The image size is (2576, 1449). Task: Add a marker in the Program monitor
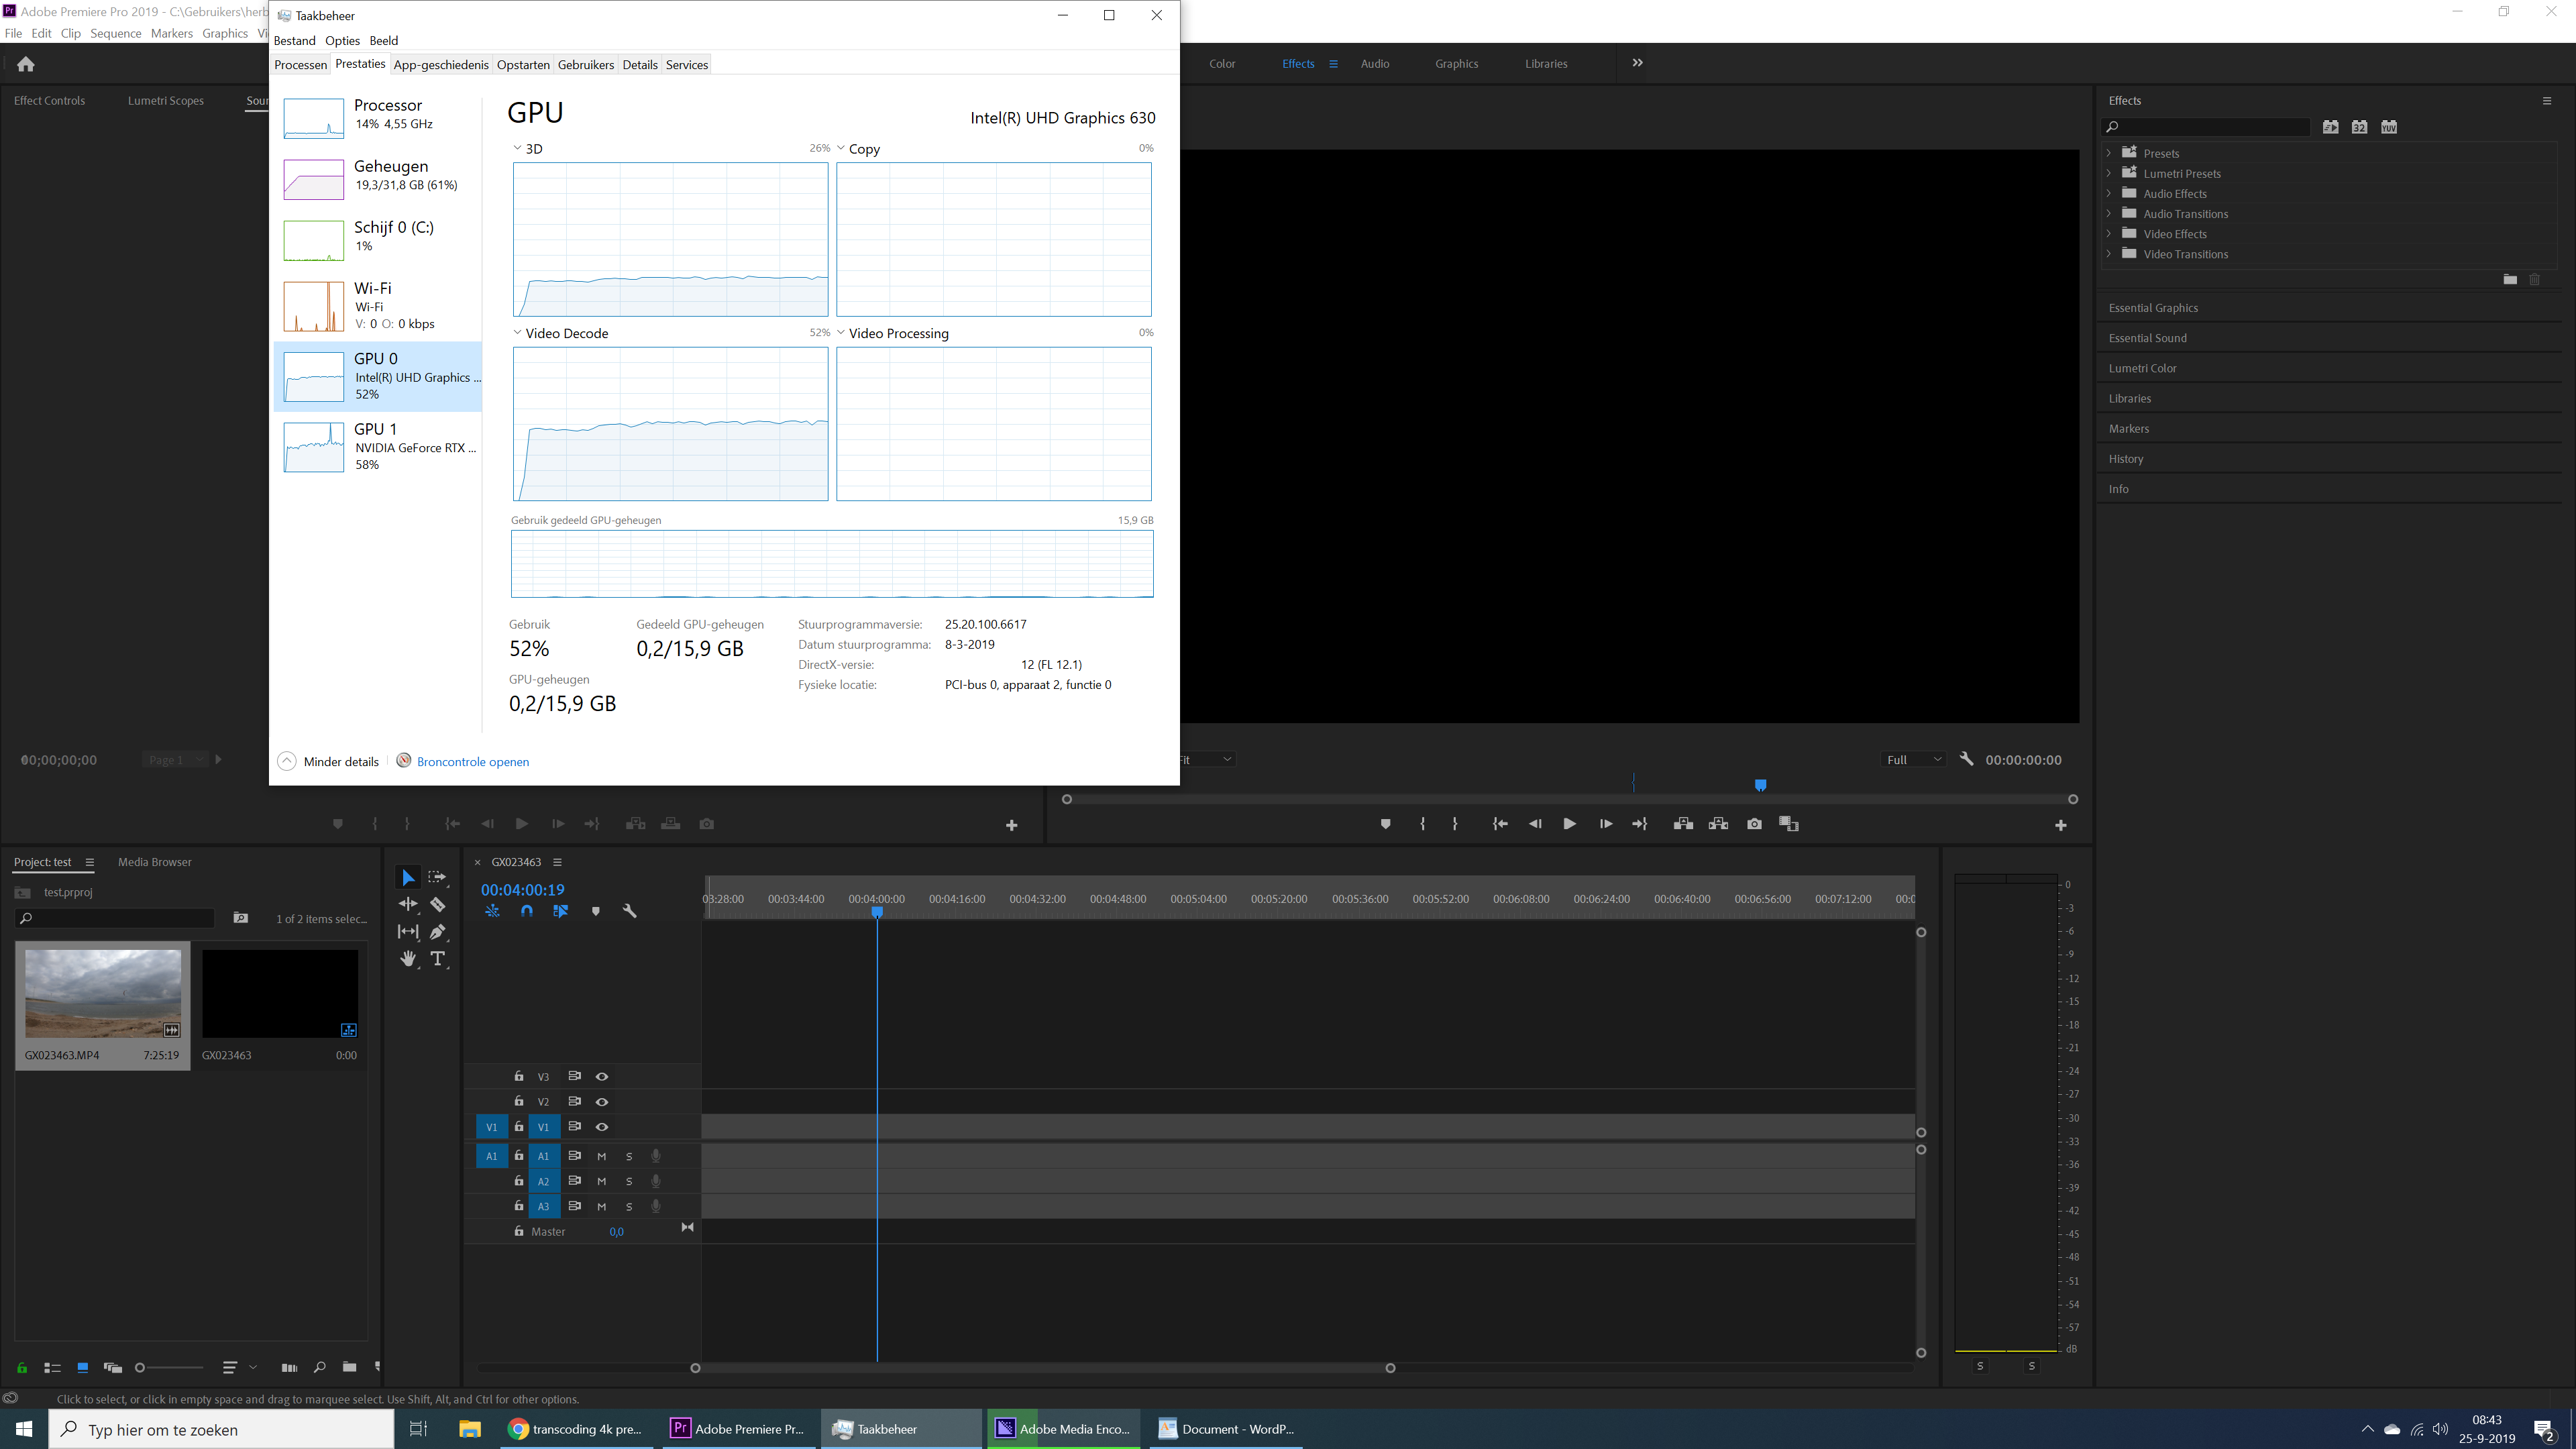(1385, 823)
